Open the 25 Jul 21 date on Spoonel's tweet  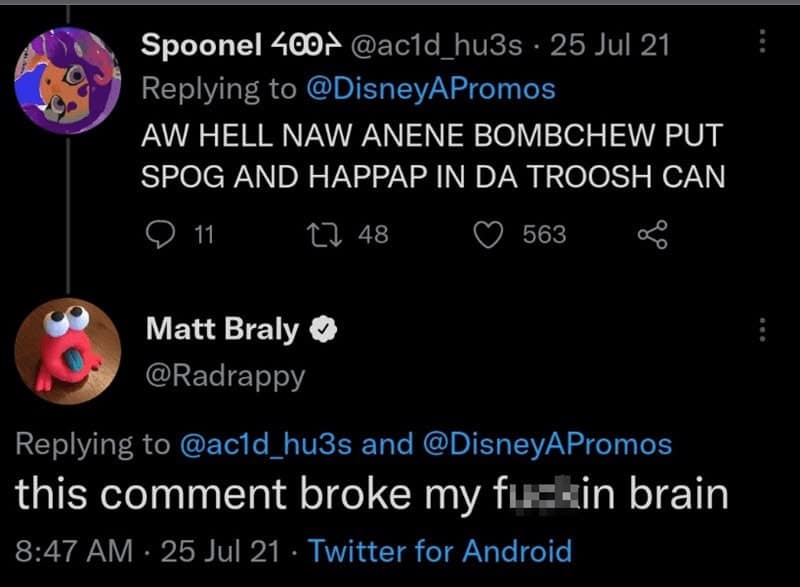[x=624, y=44]
